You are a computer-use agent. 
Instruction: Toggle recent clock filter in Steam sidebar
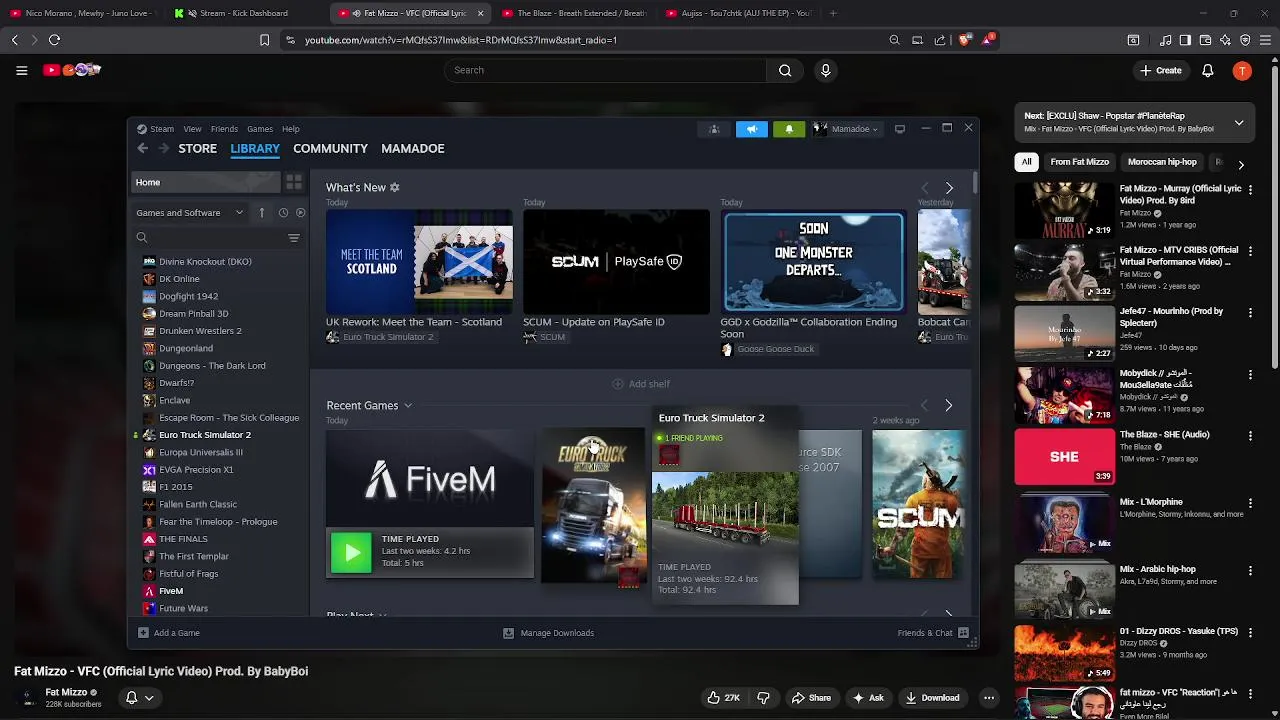pos(283,212)
